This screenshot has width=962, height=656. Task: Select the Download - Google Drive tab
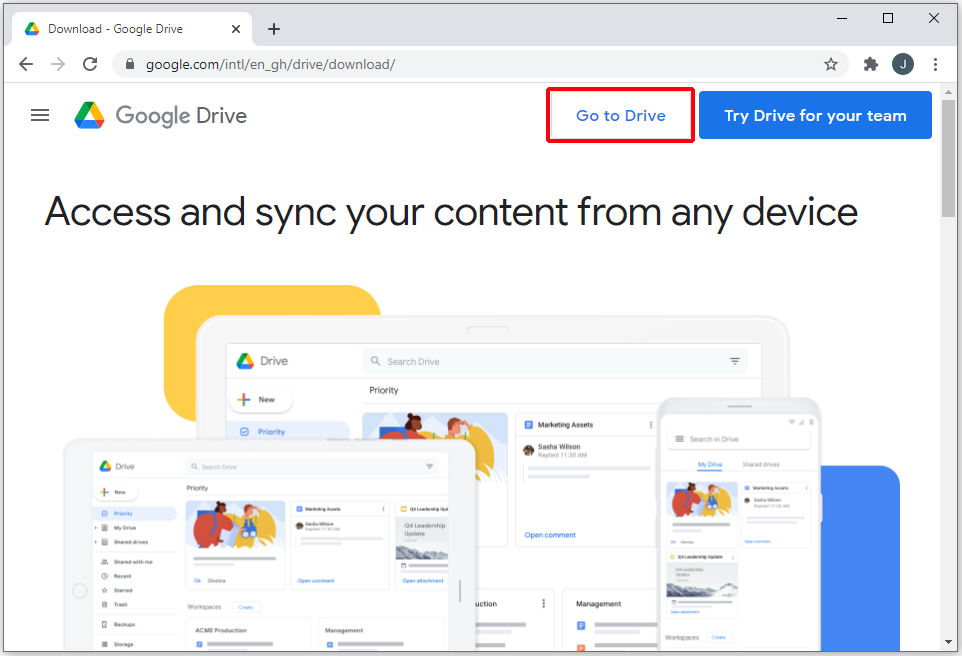(x=131, y=29)
